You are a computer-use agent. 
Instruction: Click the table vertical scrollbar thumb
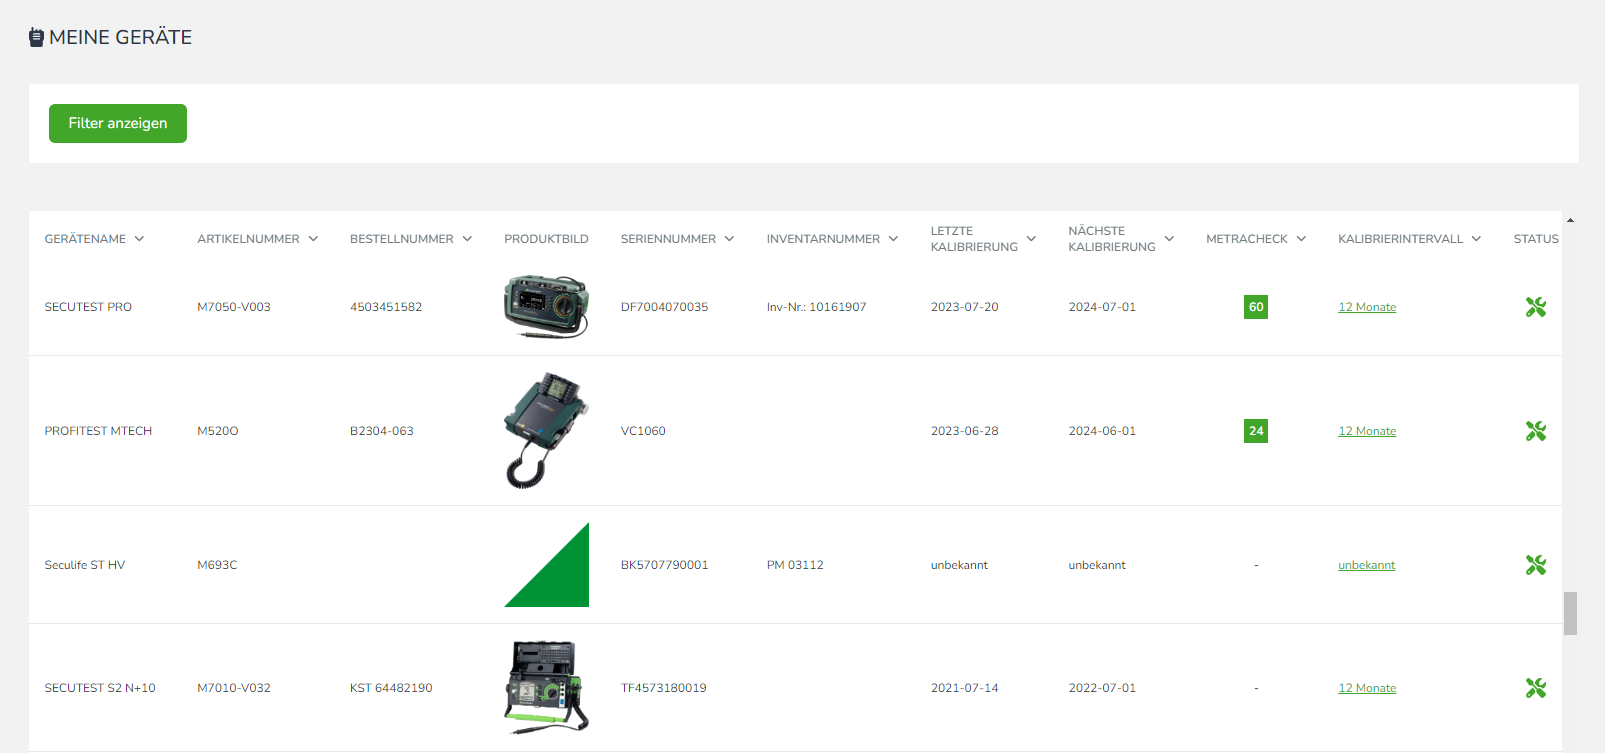1570,613
